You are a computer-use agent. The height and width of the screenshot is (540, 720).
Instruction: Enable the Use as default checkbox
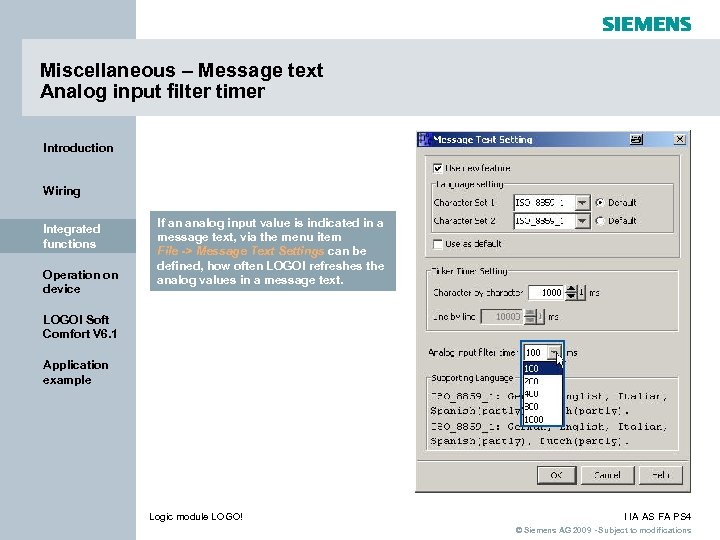[x=438, y=244]
